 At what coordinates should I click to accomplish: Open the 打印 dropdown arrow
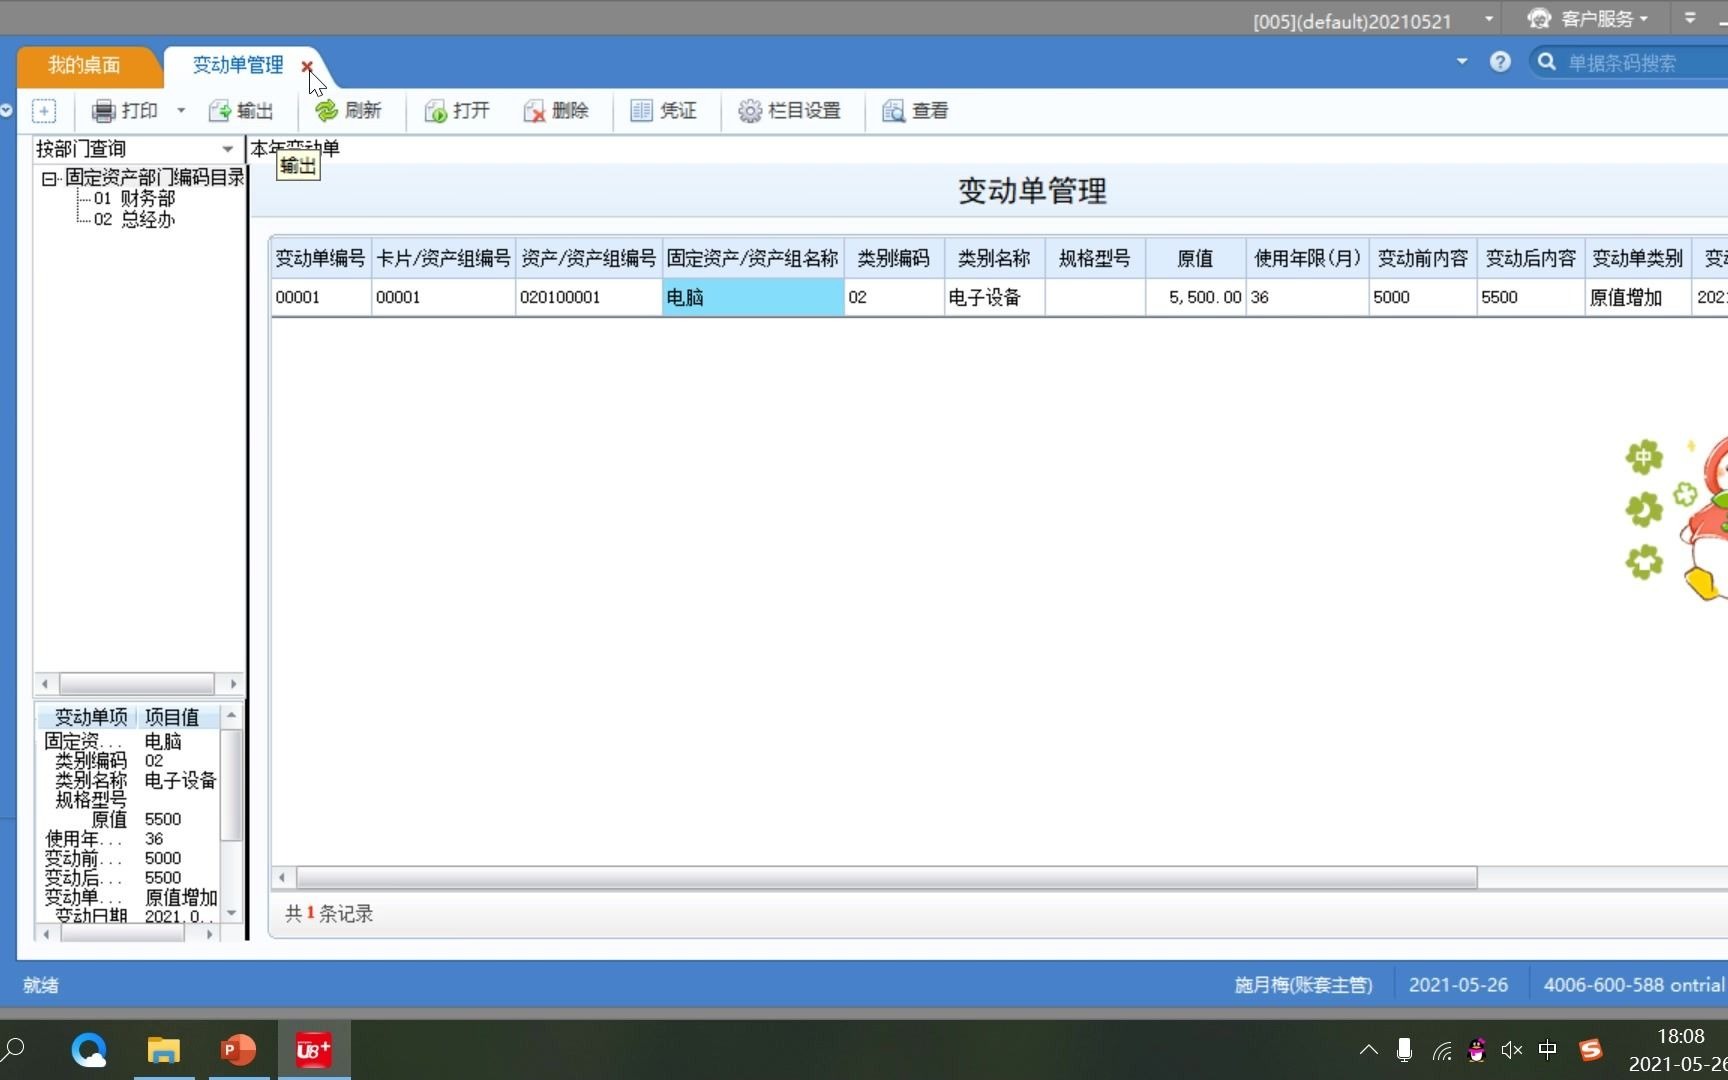181,111
